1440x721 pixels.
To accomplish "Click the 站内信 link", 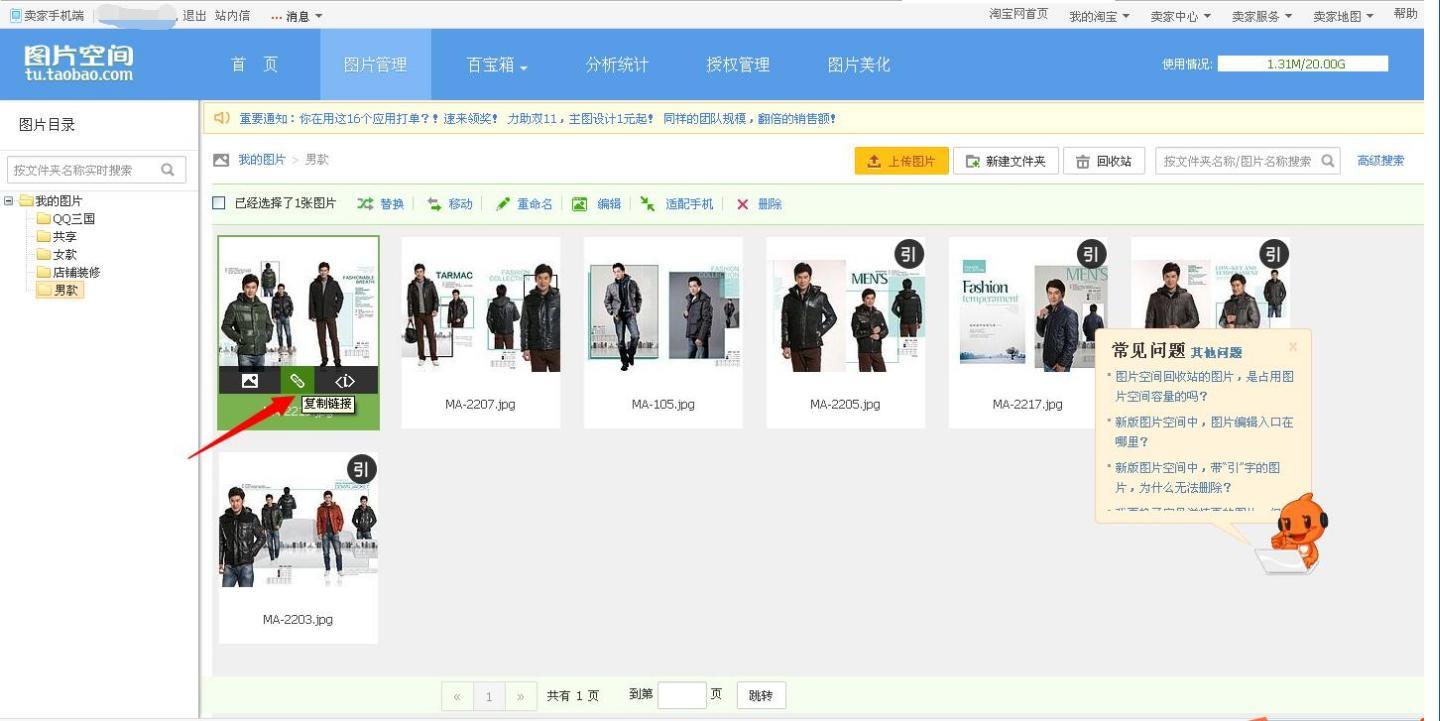I will click(232, 16).
